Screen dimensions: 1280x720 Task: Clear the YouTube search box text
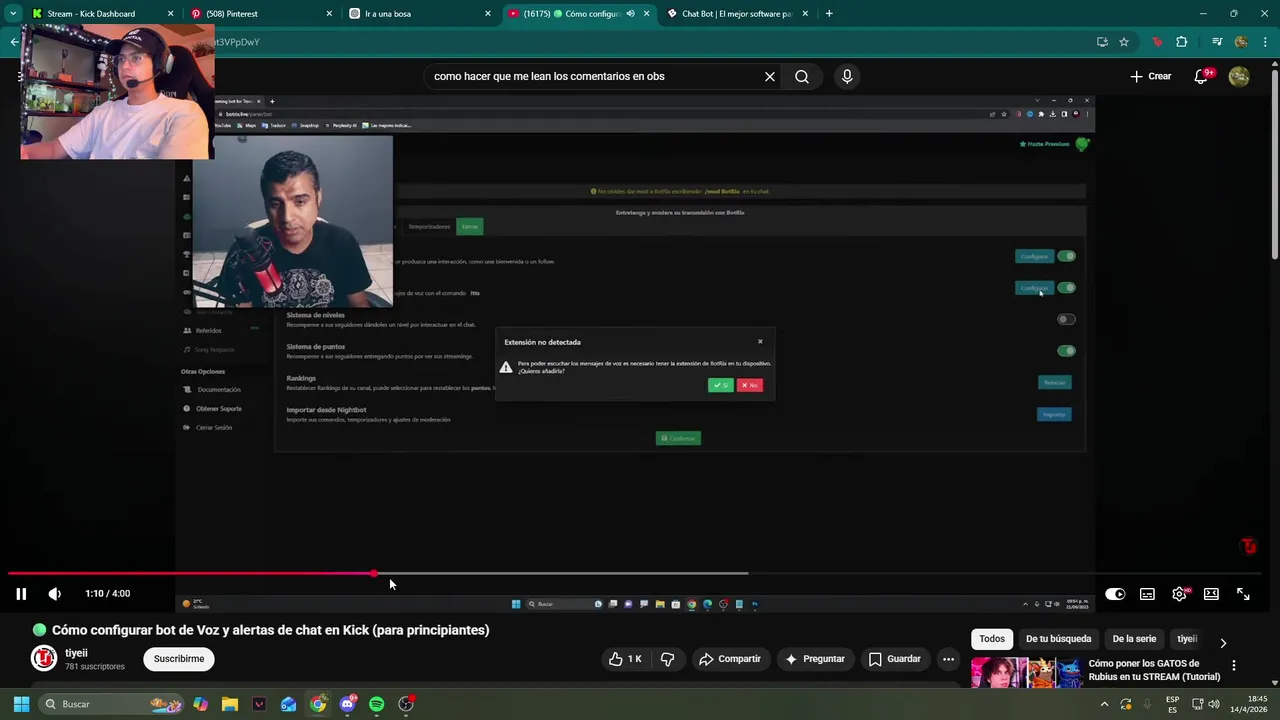[x=770, y=76]
